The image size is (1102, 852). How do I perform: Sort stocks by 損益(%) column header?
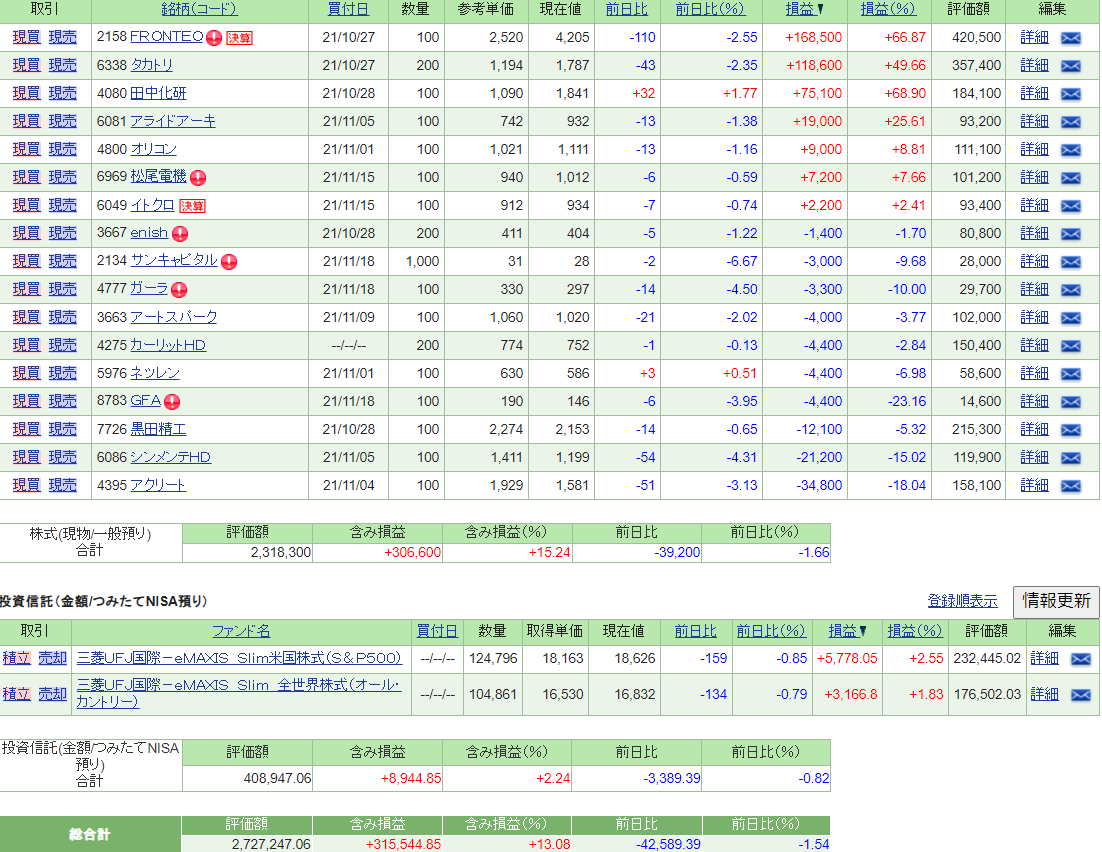click(x=888, y=9)
